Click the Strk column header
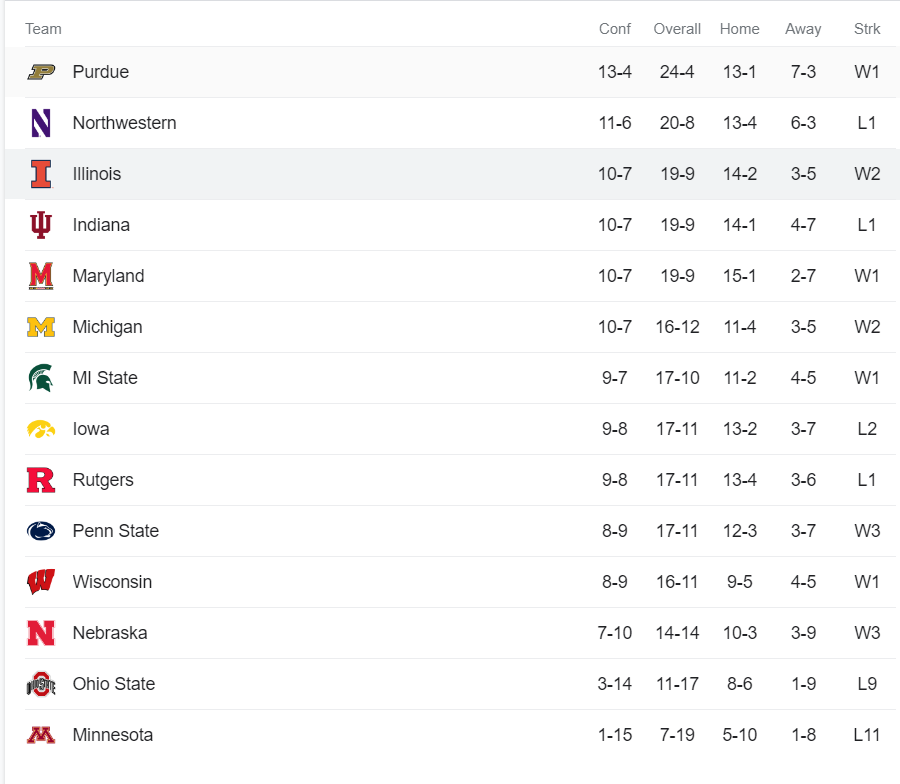 pyautogui.click(x=867, y=29)
